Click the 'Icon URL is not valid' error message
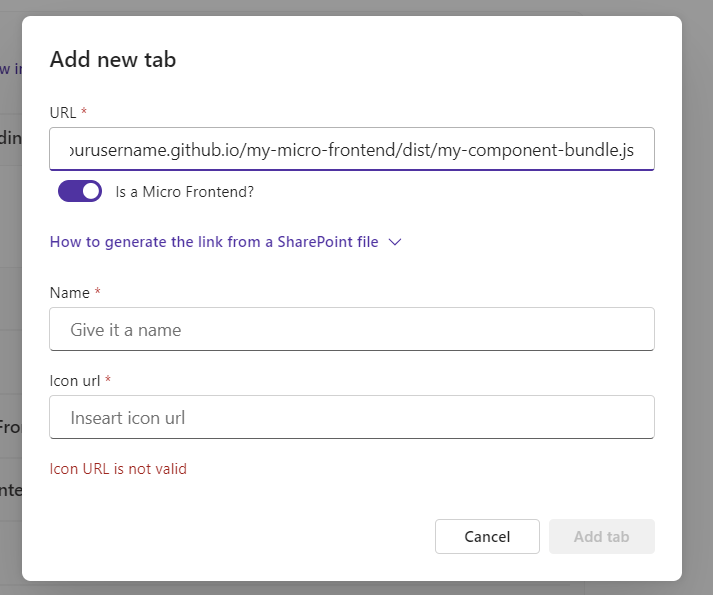 point(118,469)
